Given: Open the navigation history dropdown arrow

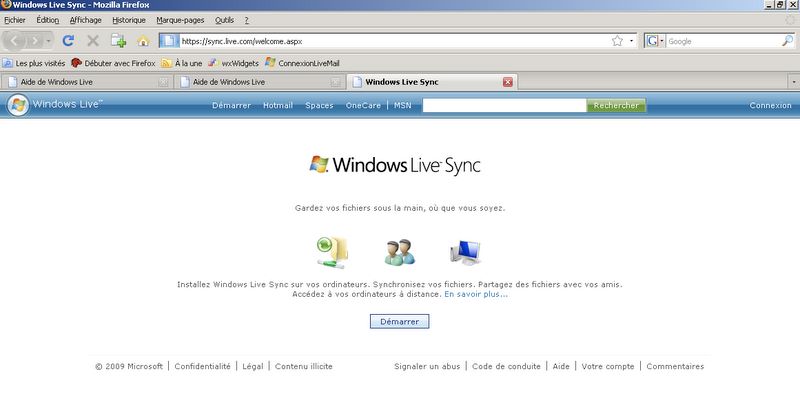Looking at the screenshot, I should [48, 41].
